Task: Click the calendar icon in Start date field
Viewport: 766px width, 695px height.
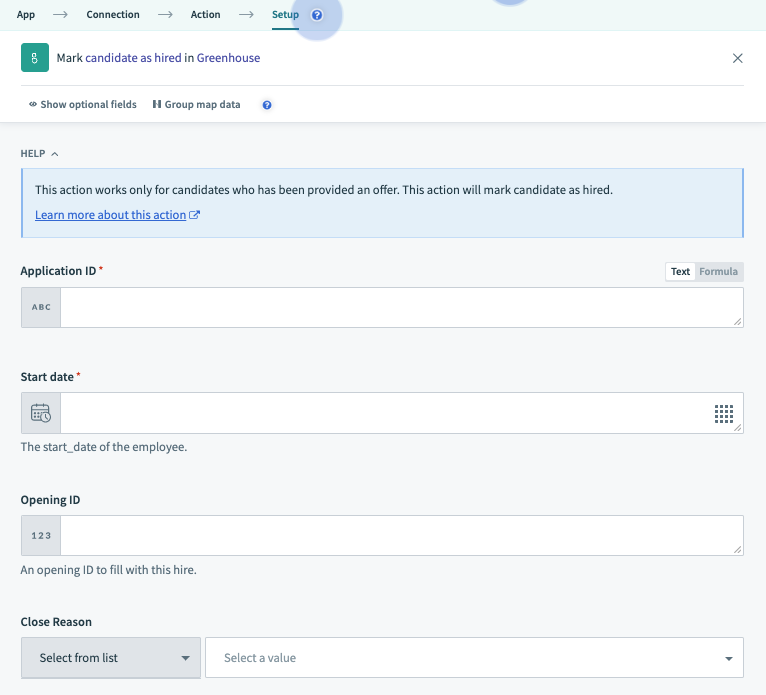Action: pyautogui.click(x=41, y=413)
